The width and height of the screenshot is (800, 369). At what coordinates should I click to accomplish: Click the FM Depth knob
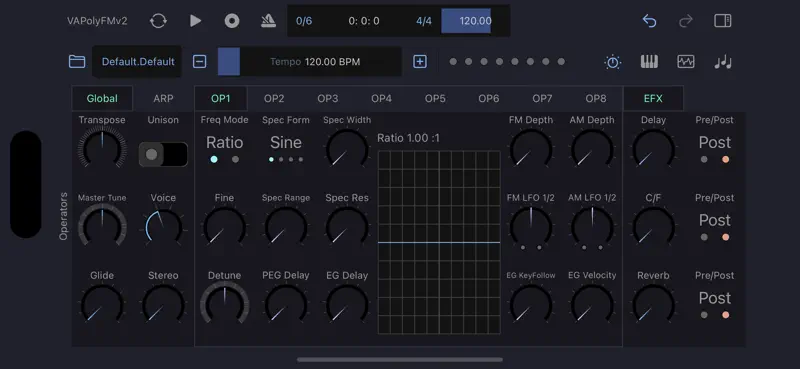[x=531, y=148]
